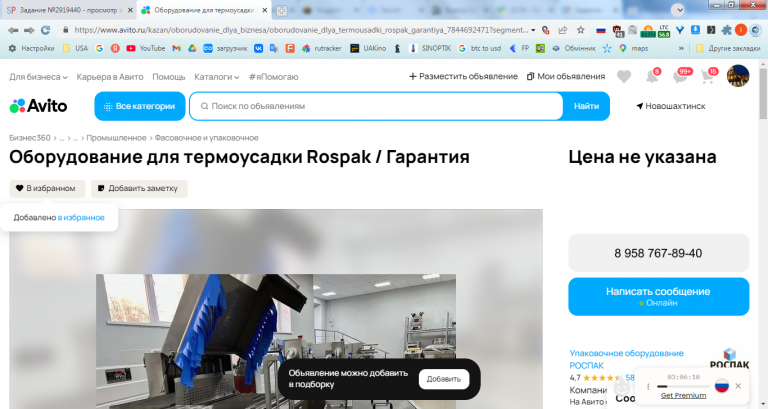
Task: Open the в избранное link in the tooltip
Action: (x=81, y=217)
